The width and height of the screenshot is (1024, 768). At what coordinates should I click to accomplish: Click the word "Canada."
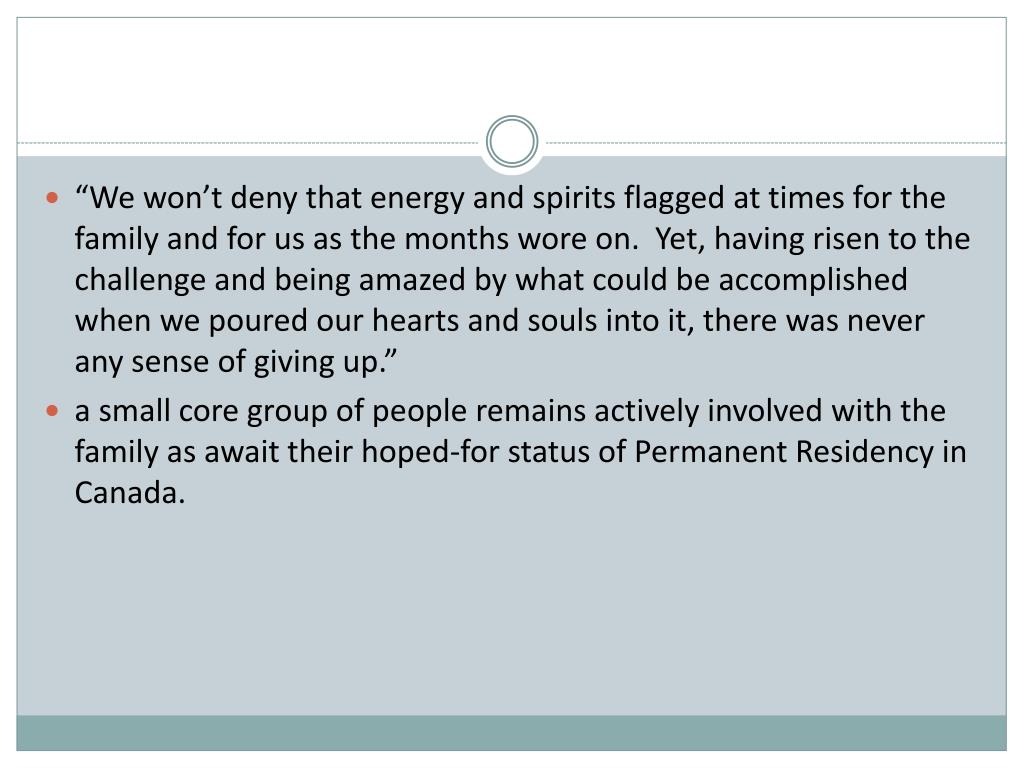pos(130,493)
